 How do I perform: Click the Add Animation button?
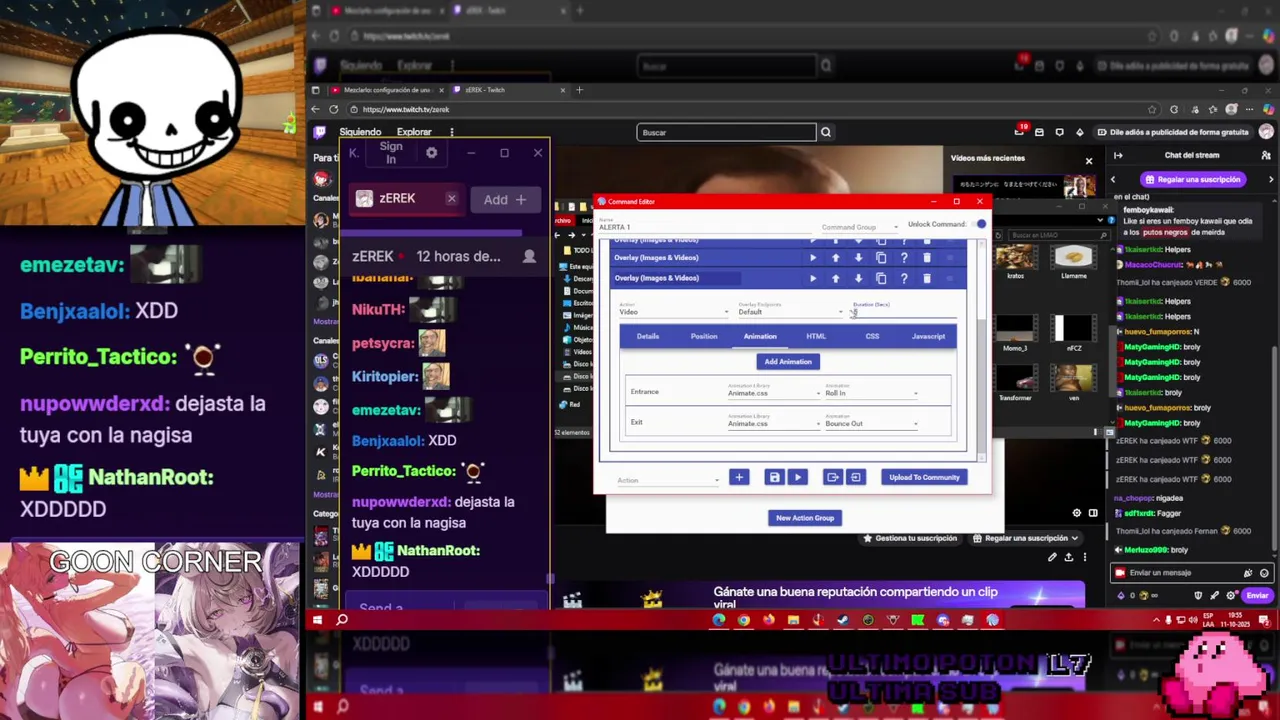pyautogui.click(x=788, y=361)
